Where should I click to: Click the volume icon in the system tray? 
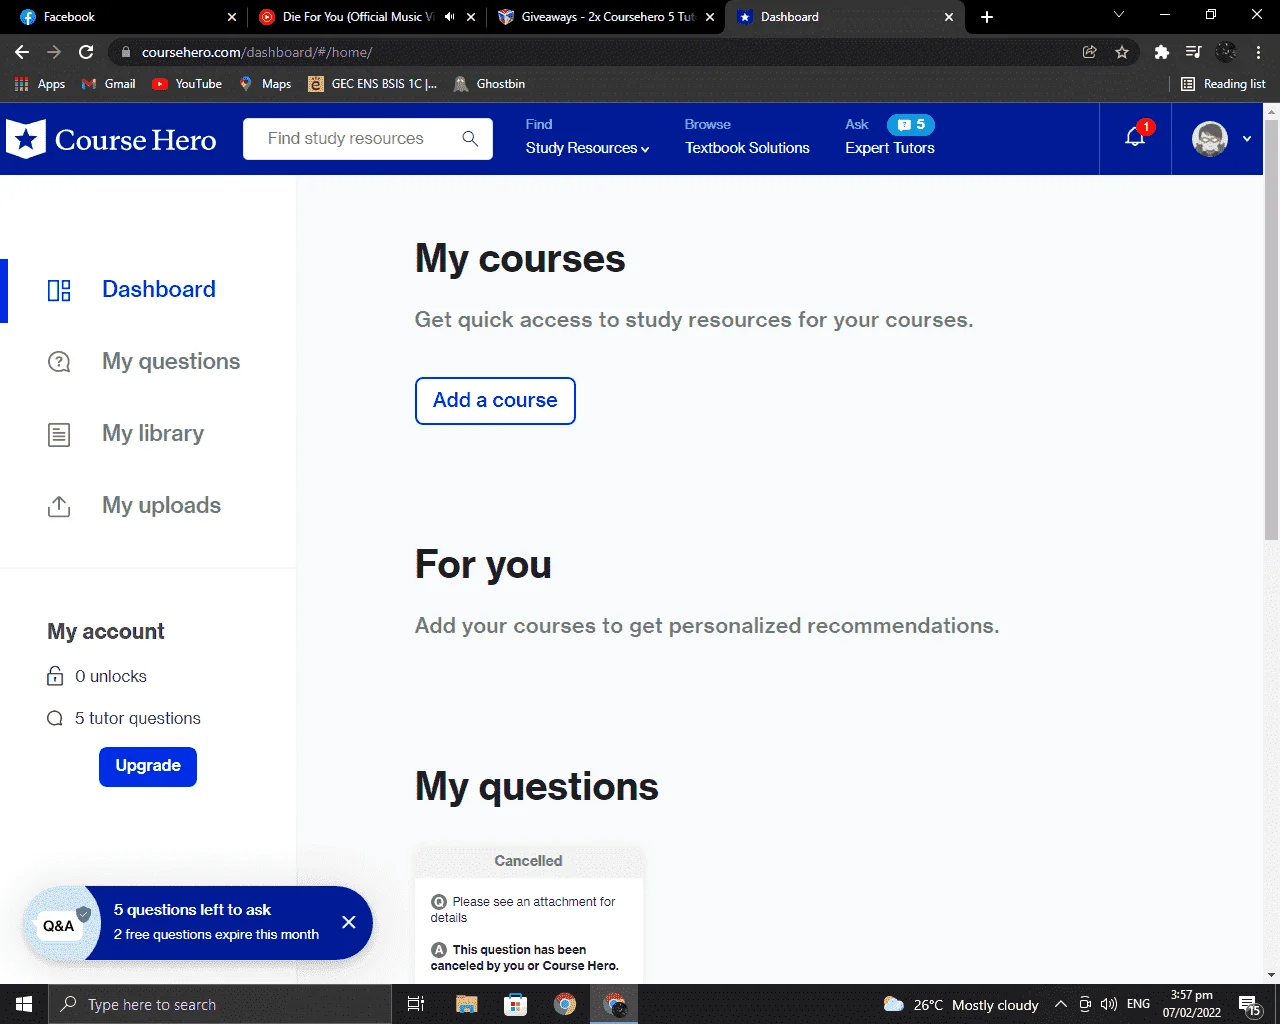tap(1108, 1004)
